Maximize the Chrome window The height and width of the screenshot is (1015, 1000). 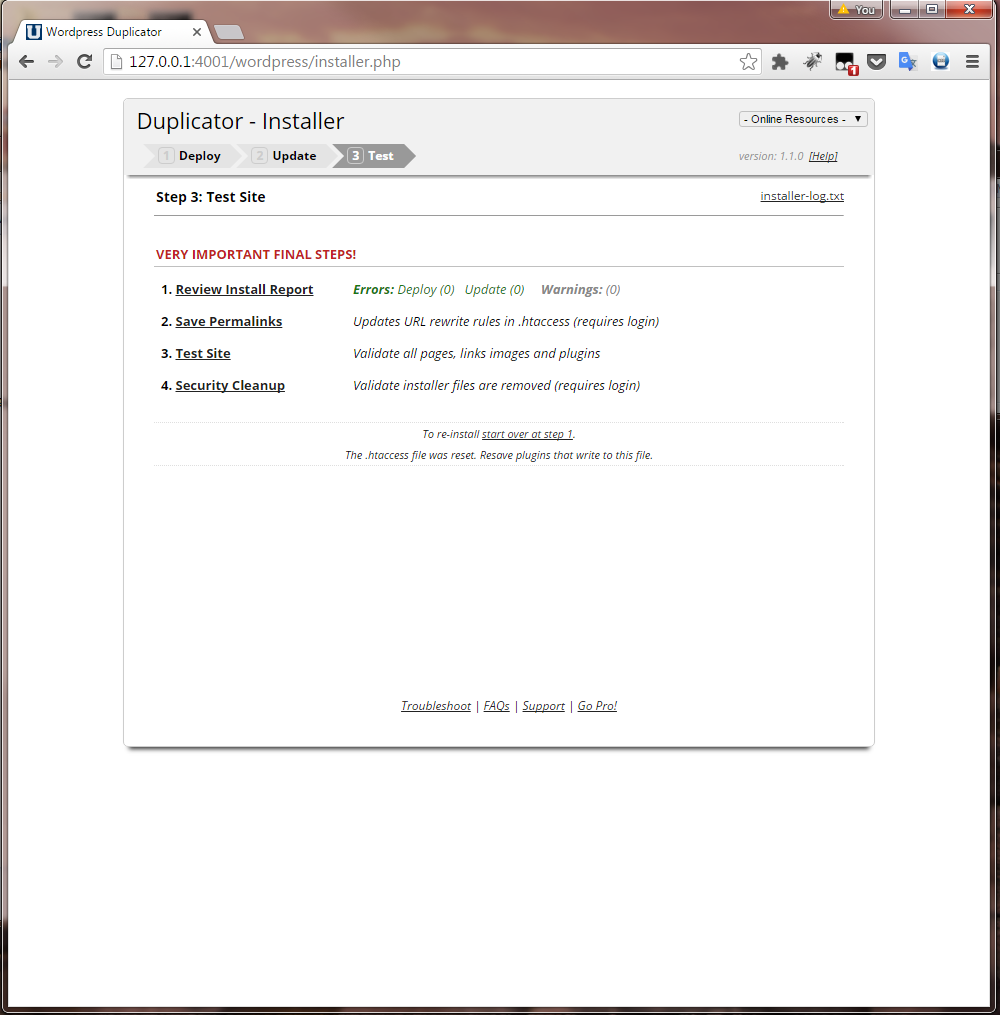(932, 10)
